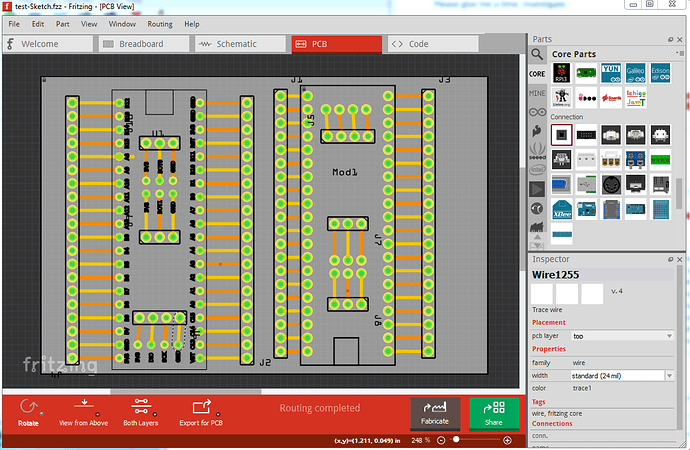690x450 pixels.
Task: Pick the USB connector part
Action: pyautogui.click(x=586, y=184)
